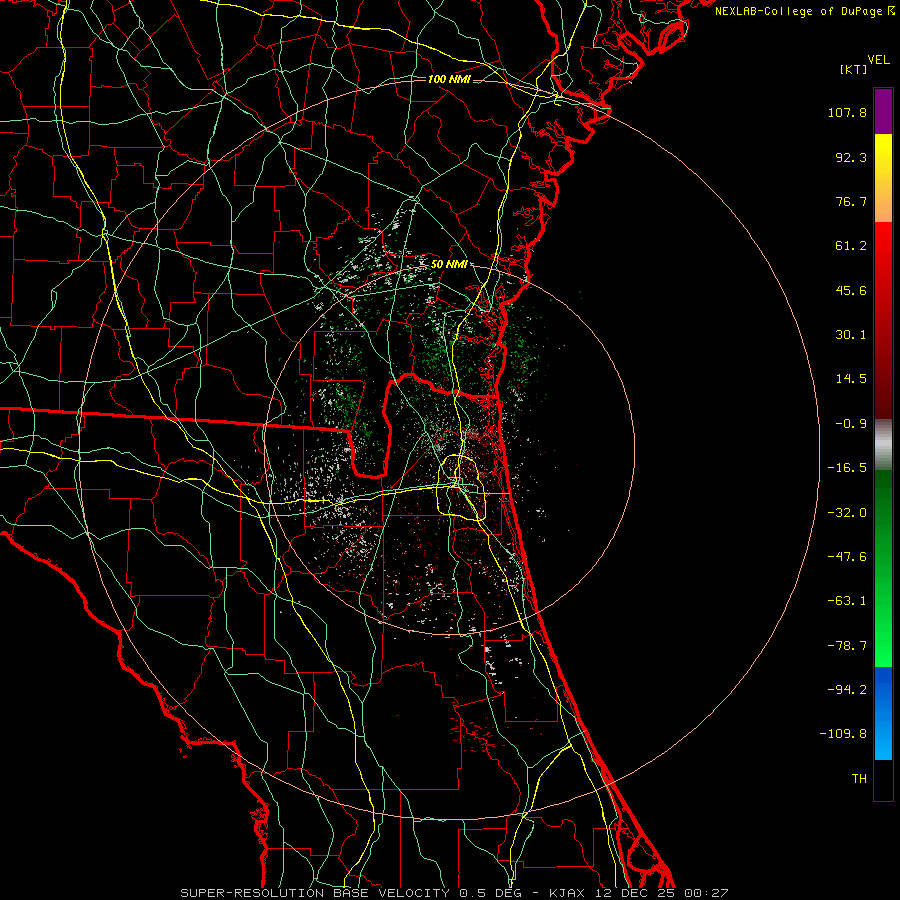Click the TH legend label

pos(859,779)
